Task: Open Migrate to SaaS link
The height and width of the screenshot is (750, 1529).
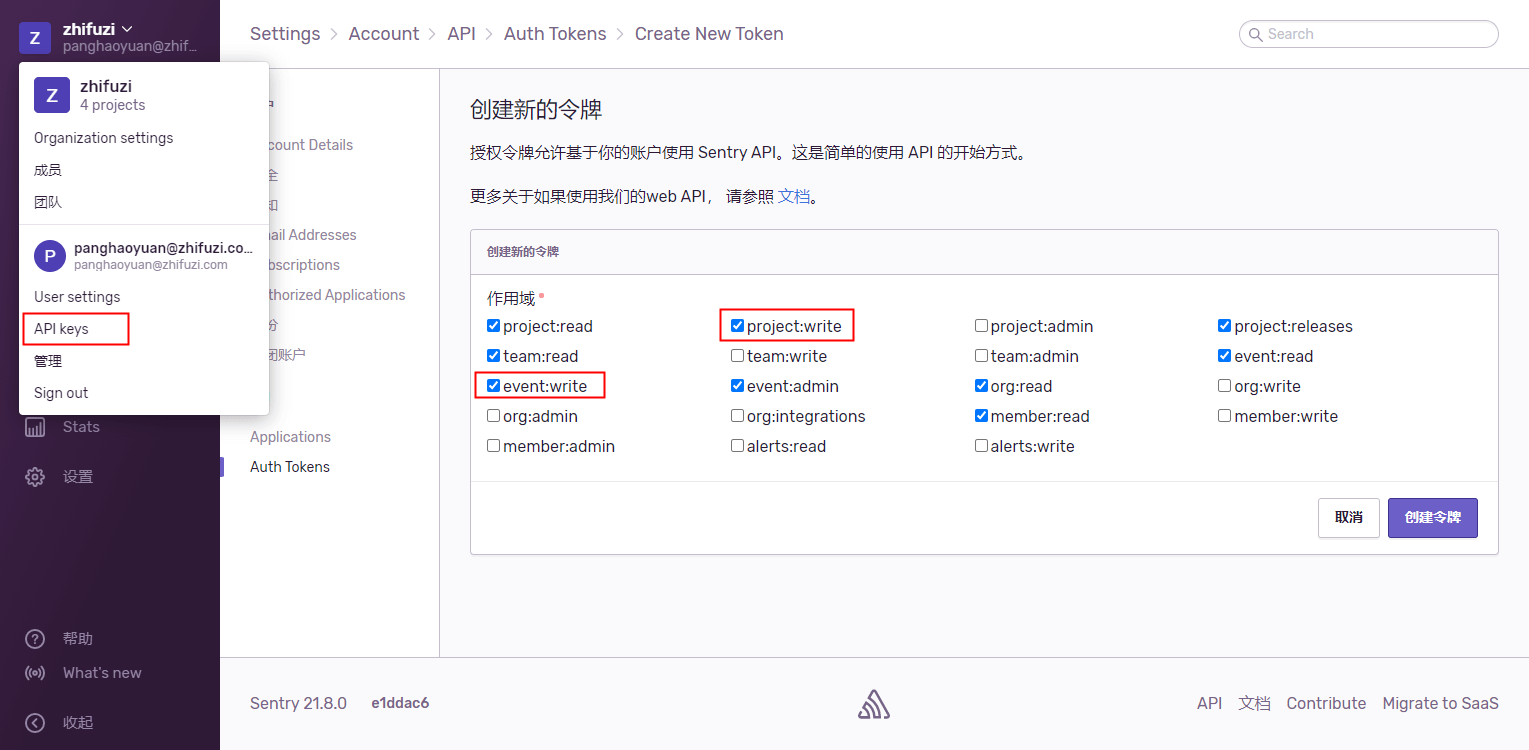Action: point(1440,704)
